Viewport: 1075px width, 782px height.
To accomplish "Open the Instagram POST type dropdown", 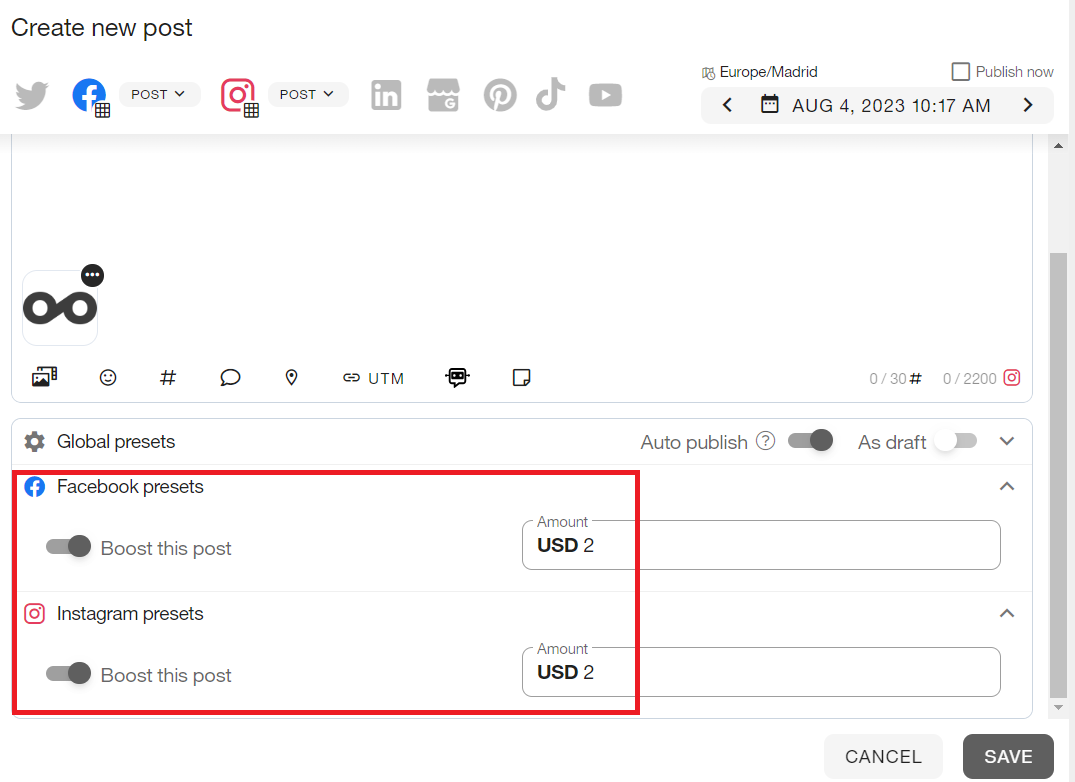I will 307,94.
